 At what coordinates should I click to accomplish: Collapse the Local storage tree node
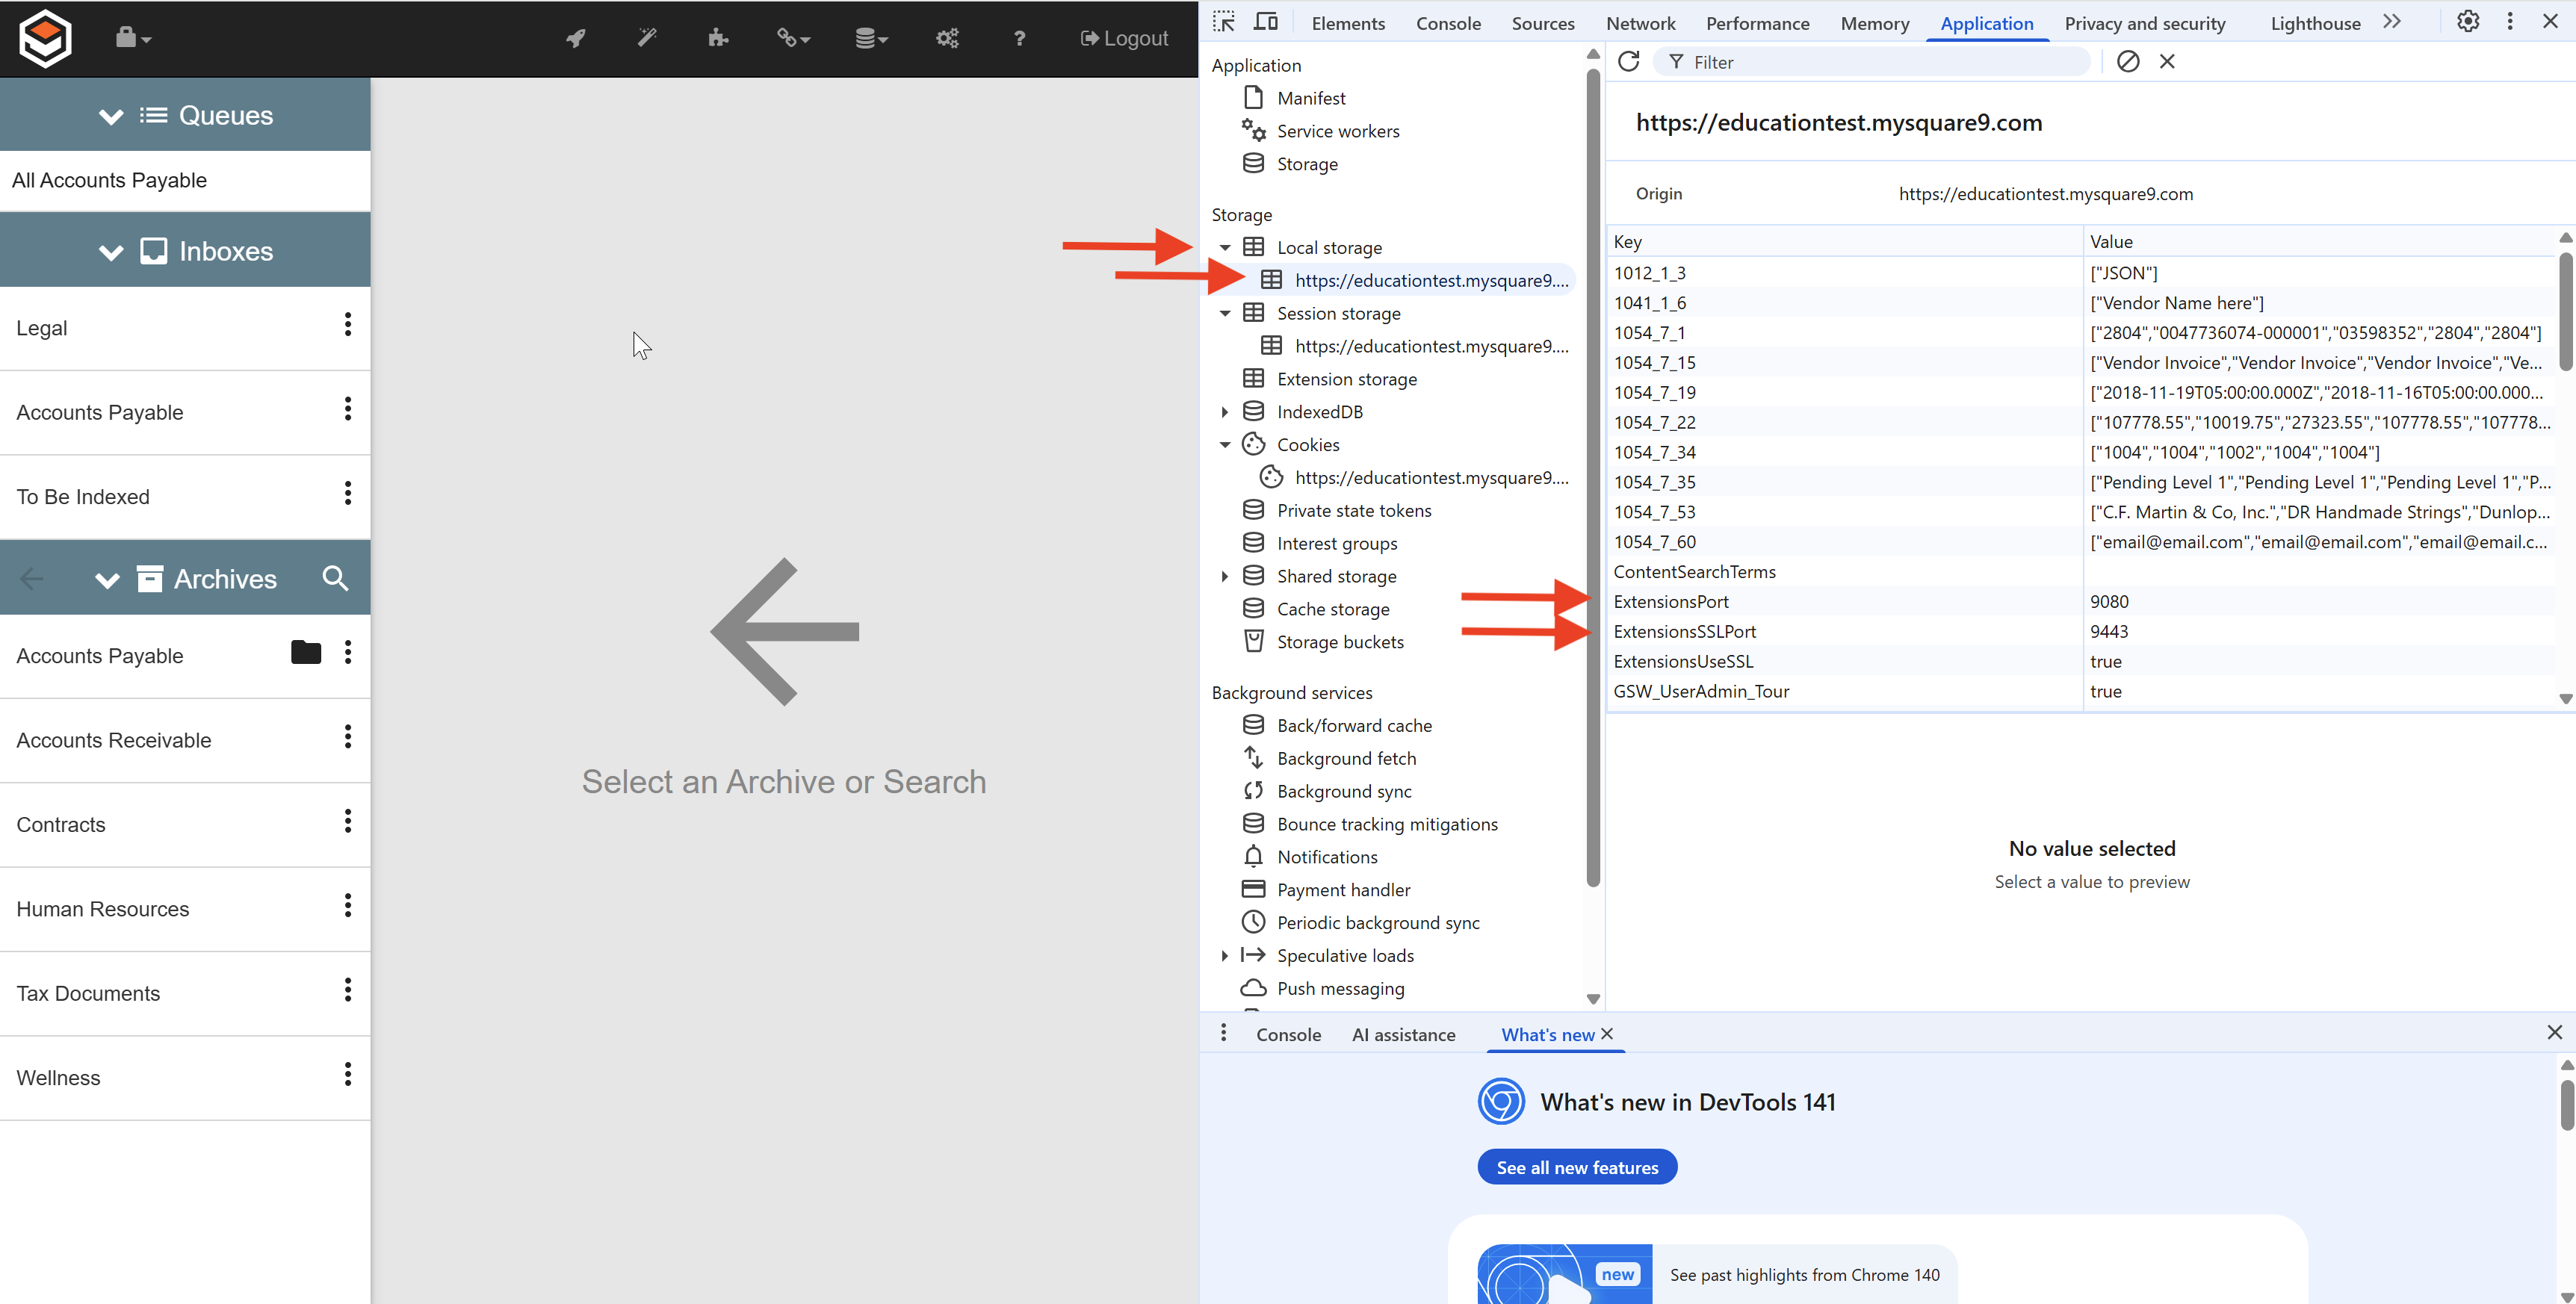coord(1225,247)
